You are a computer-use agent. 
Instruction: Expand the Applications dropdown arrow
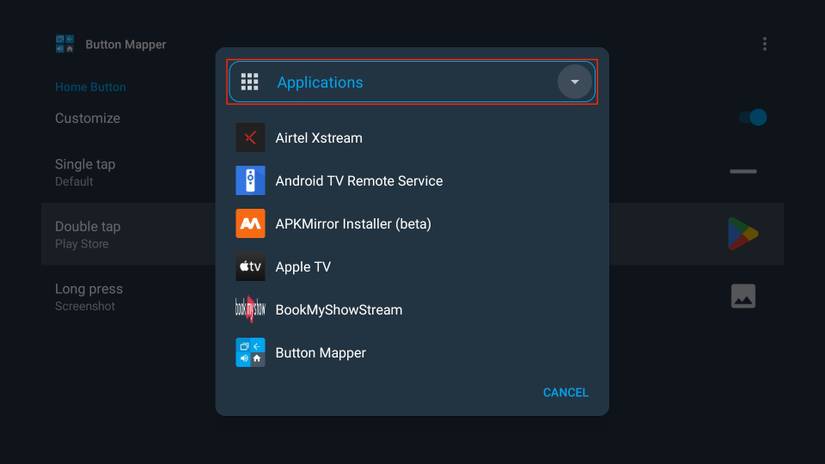click(x=574, y=82)
